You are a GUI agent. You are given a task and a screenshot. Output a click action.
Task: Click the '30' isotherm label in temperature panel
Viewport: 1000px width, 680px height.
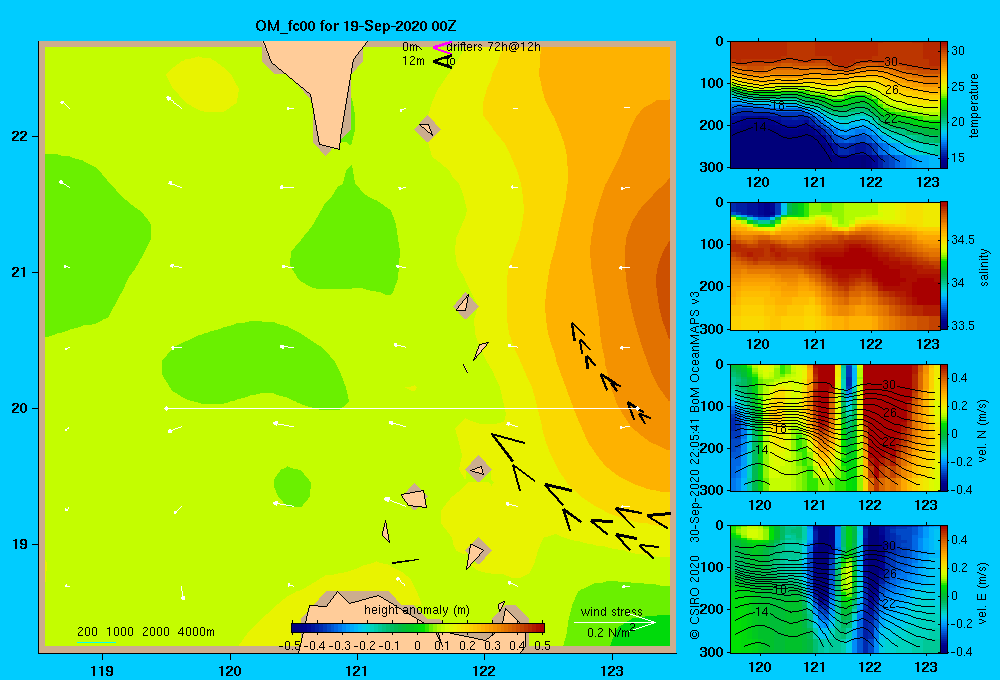click(x=890, y=62)
